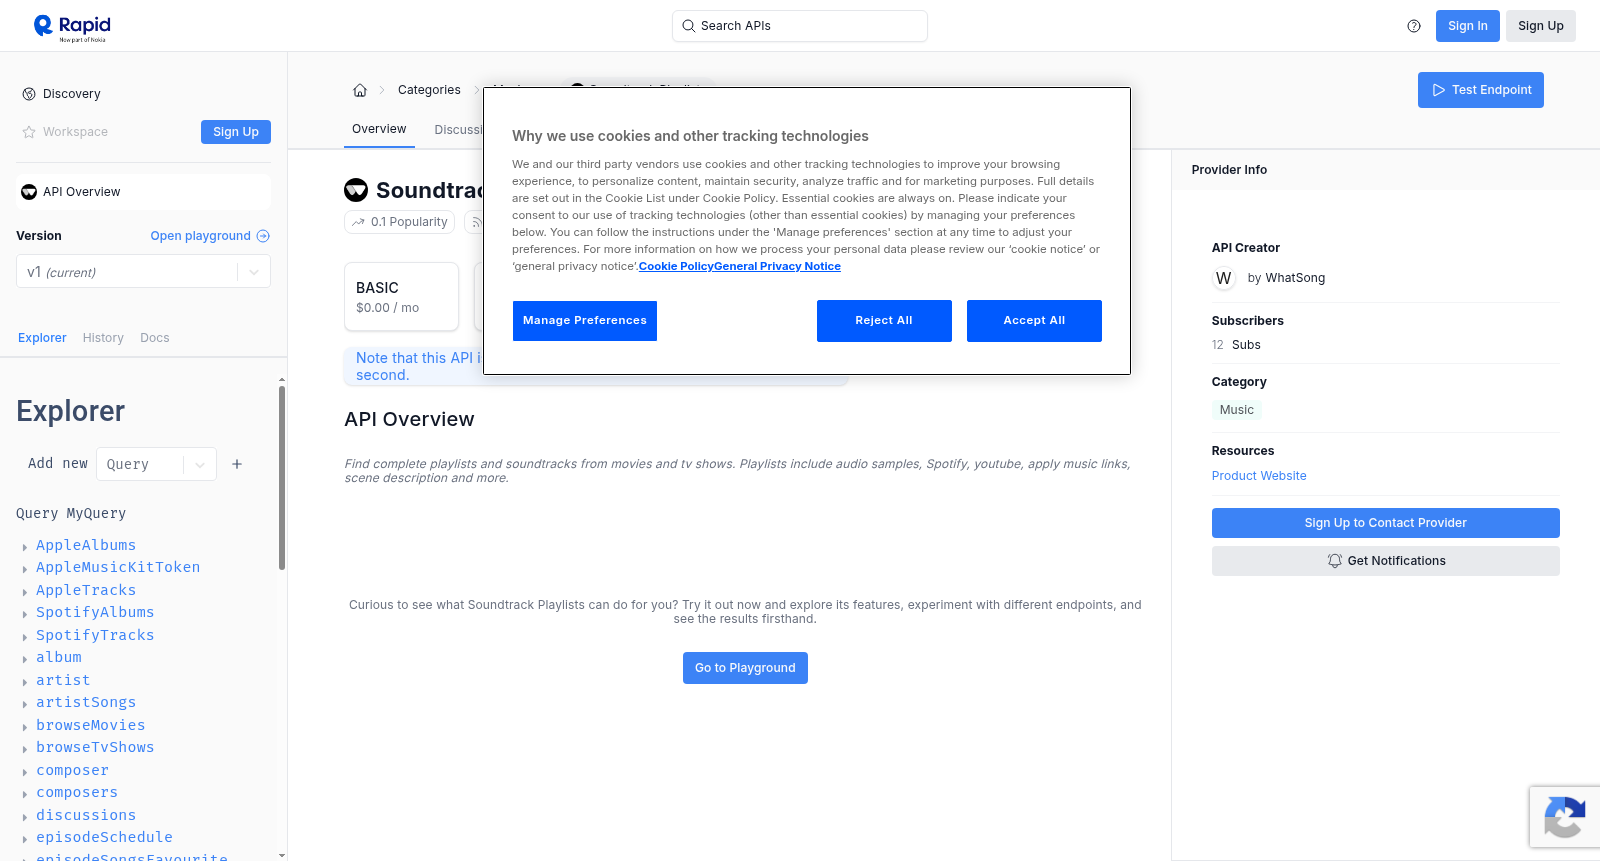Select API Overview in the sidebar
1600x861 pixels.
click(143, 192)
